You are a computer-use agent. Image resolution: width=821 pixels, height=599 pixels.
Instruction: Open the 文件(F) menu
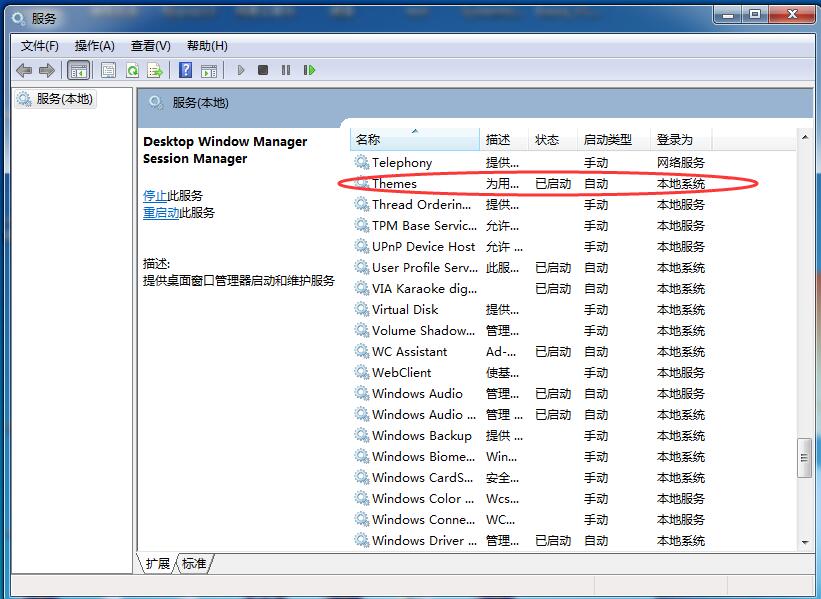pos(40,46)
